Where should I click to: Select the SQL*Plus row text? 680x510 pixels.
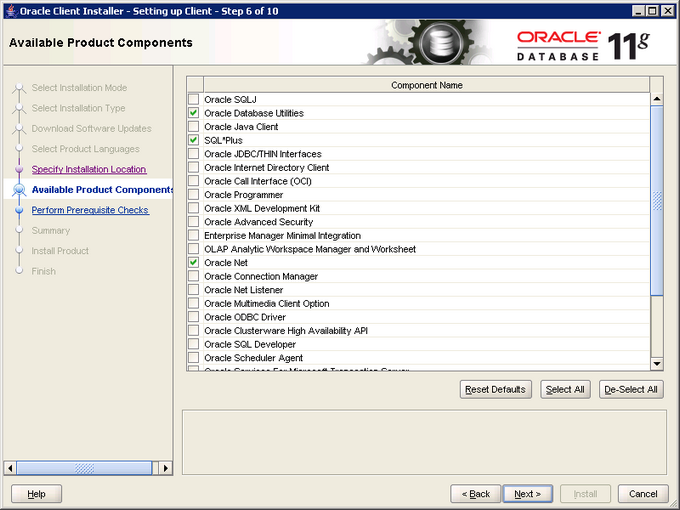223,140
